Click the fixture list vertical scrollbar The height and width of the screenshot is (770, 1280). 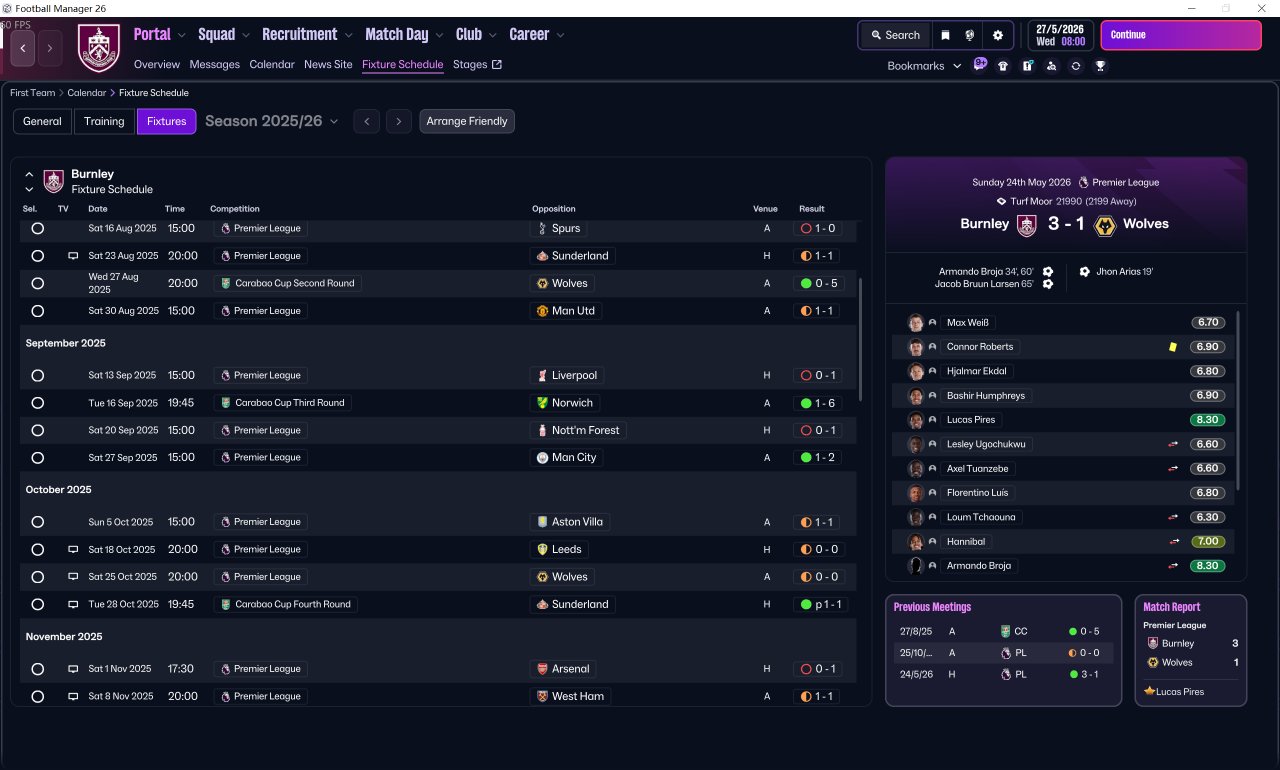(861, 340)
